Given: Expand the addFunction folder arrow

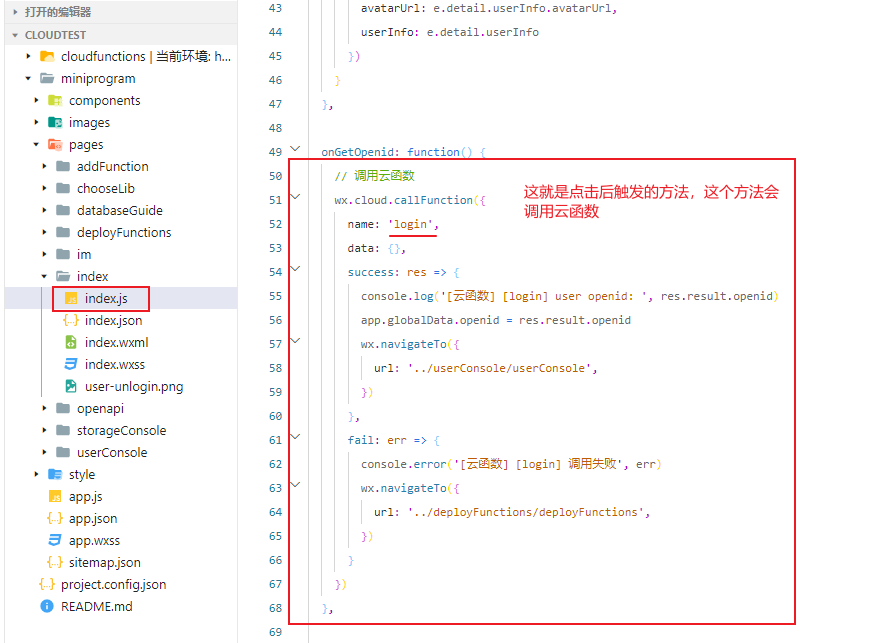Looking at the screenshot, I should (44, 166).
